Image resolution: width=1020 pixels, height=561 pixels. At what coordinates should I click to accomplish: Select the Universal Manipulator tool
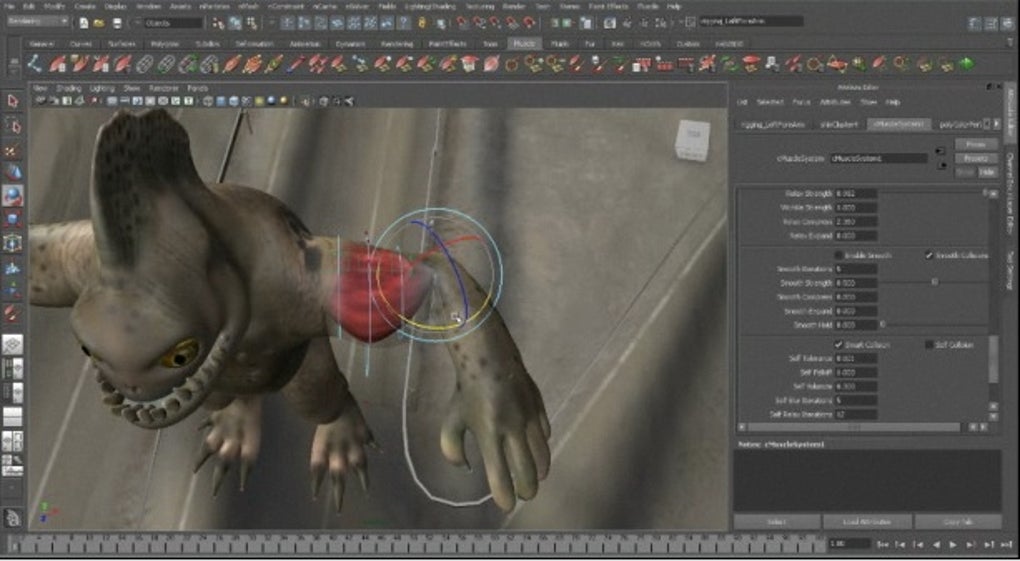[12, 243]
